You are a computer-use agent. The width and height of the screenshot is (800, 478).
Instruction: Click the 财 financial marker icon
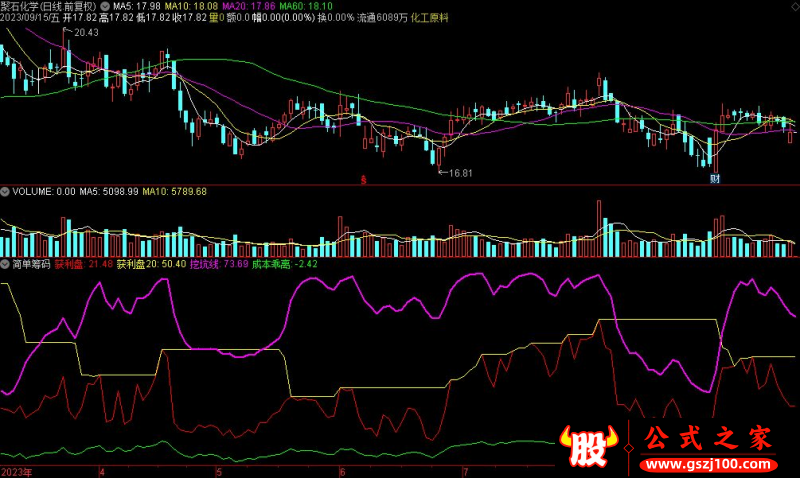click(x=715, y=179)
